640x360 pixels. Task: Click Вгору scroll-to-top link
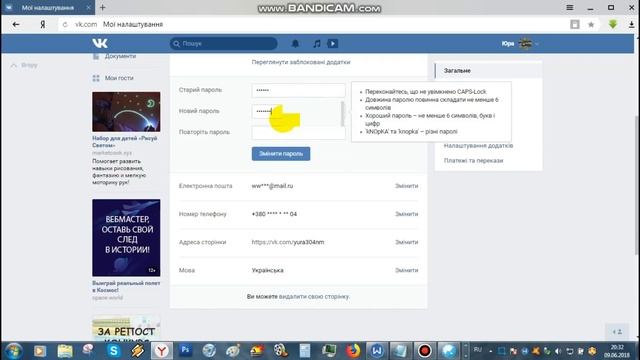point(24,65)
